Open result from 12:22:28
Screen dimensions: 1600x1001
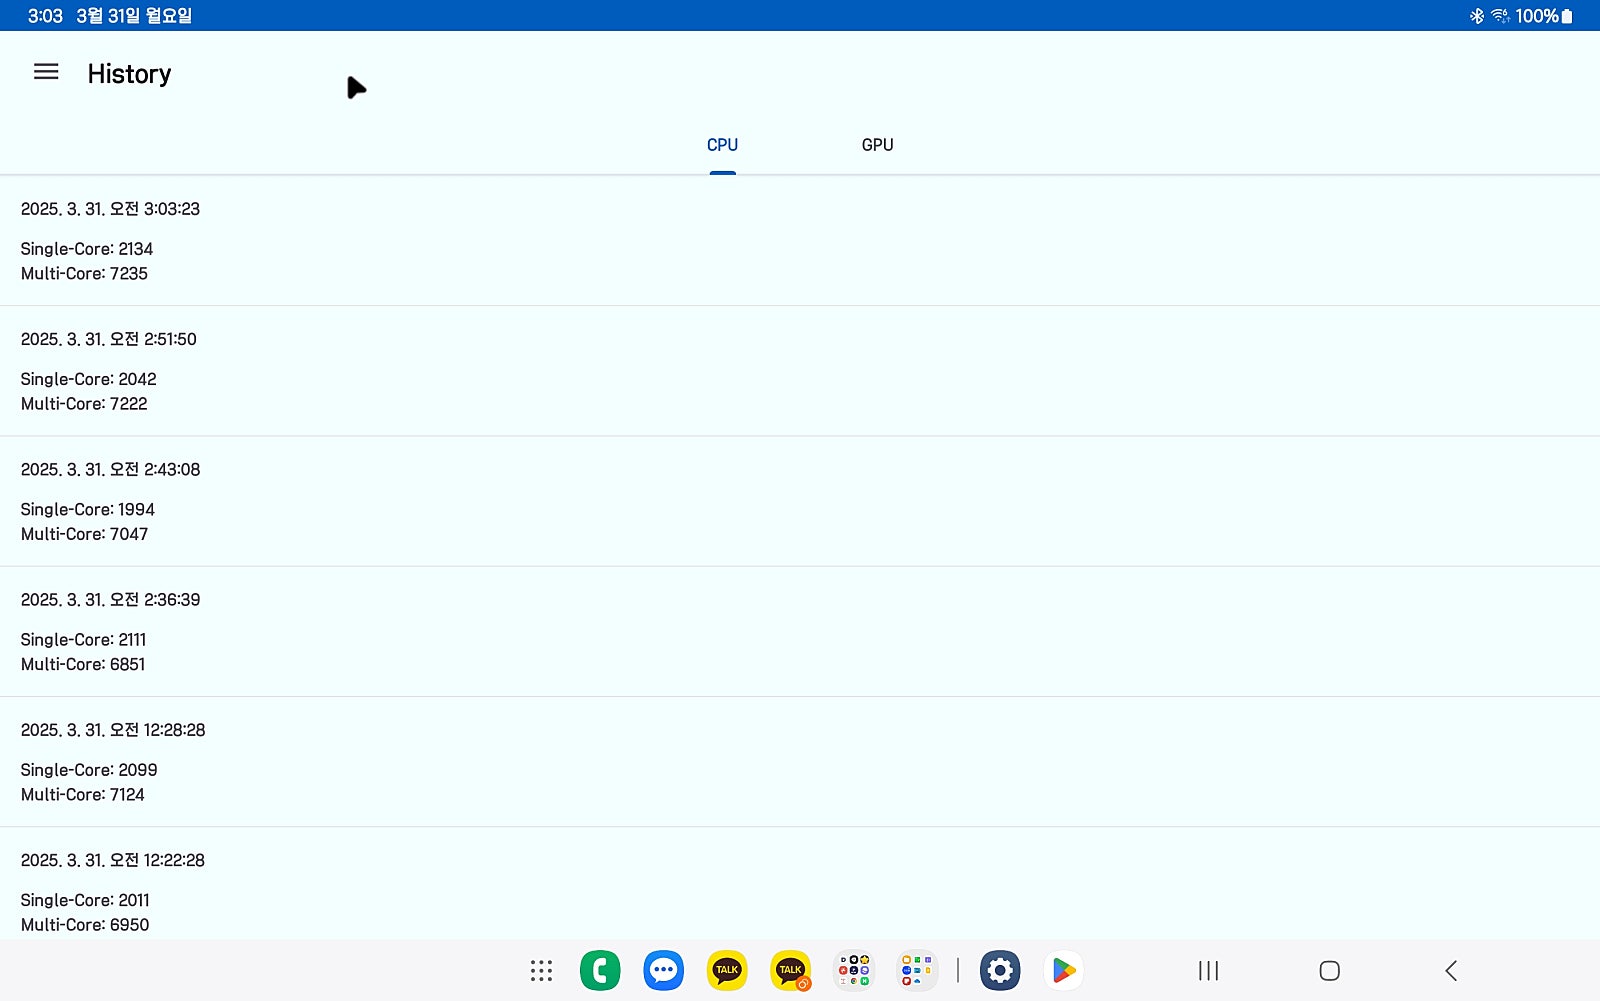pyautogui.click(x=800, y=884)
